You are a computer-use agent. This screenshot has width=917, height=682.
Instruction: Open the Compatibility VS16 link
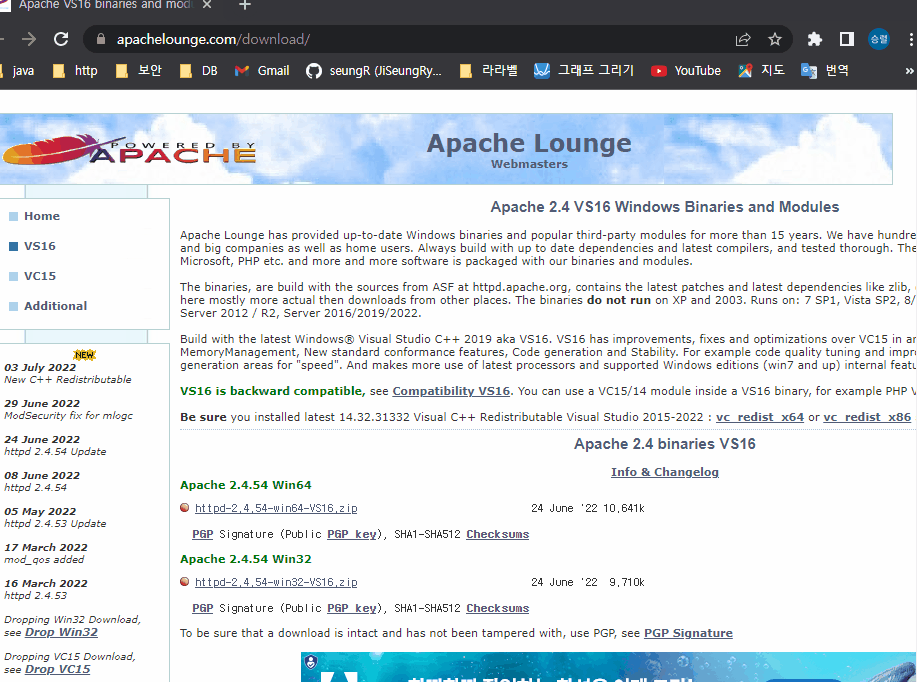pyautogui.click(x=451, y=391)
